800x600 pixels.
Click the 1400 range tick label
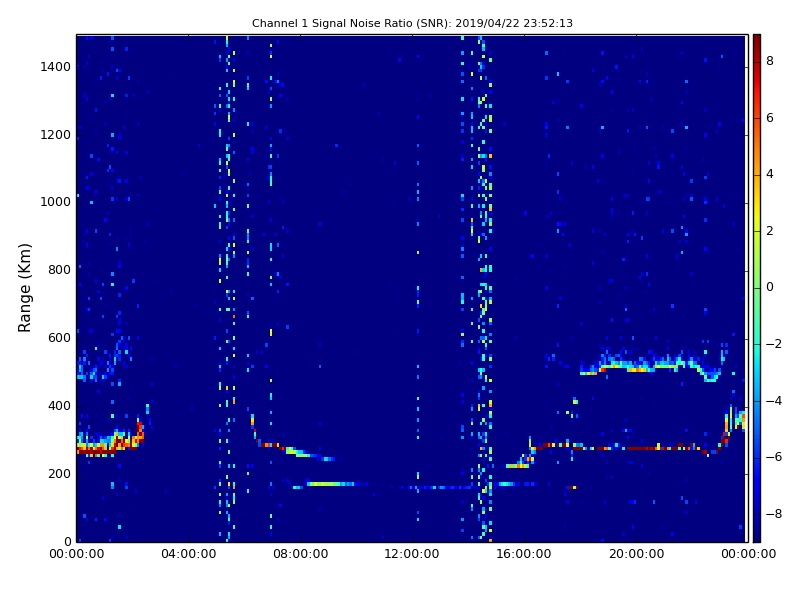55,67
